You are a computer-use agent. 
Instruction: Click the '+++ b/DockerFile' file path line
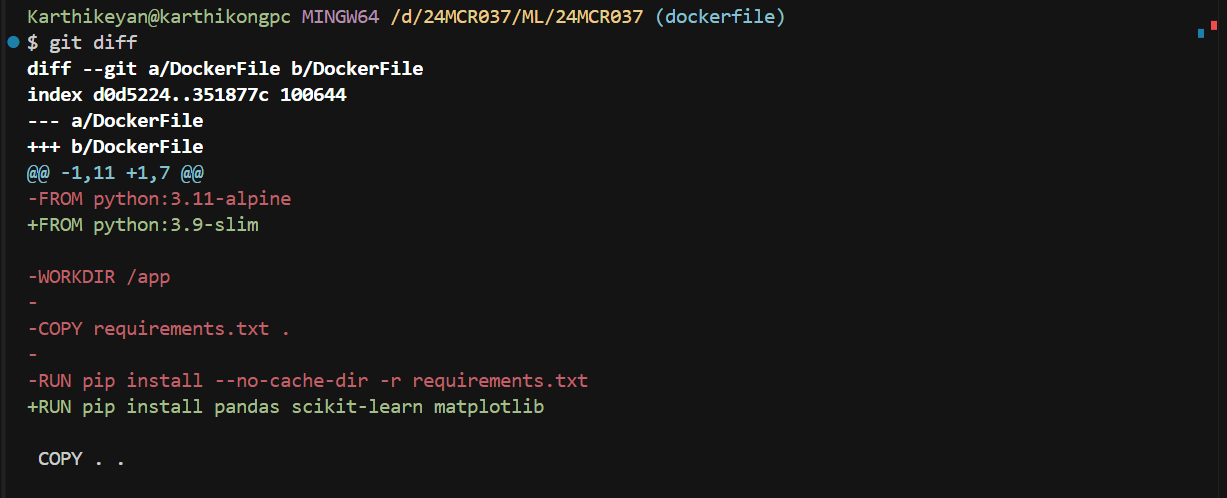click(115, 147)
